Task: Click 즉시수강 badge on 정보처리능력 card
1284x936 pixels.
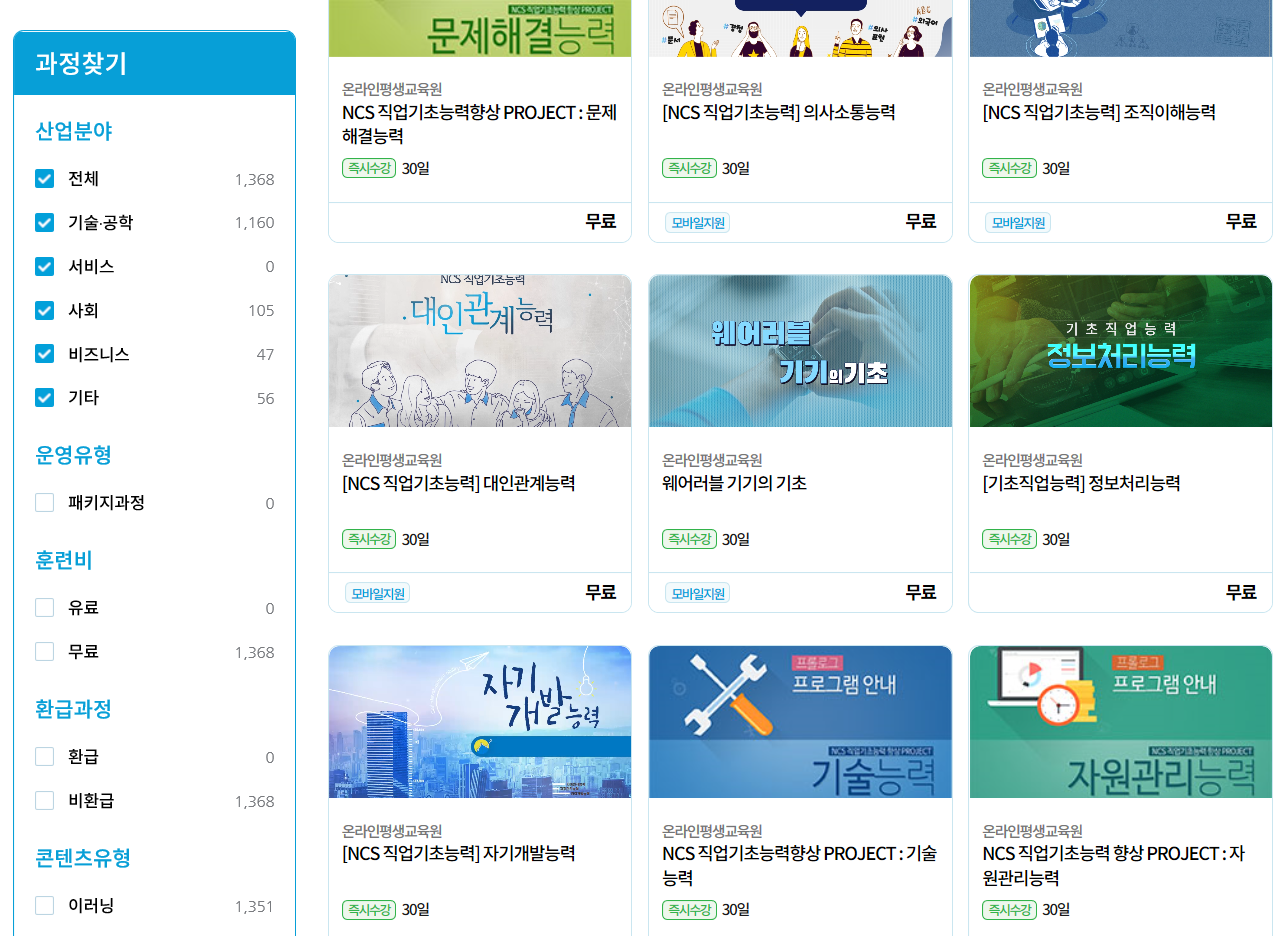Action: click(1009, 539)
